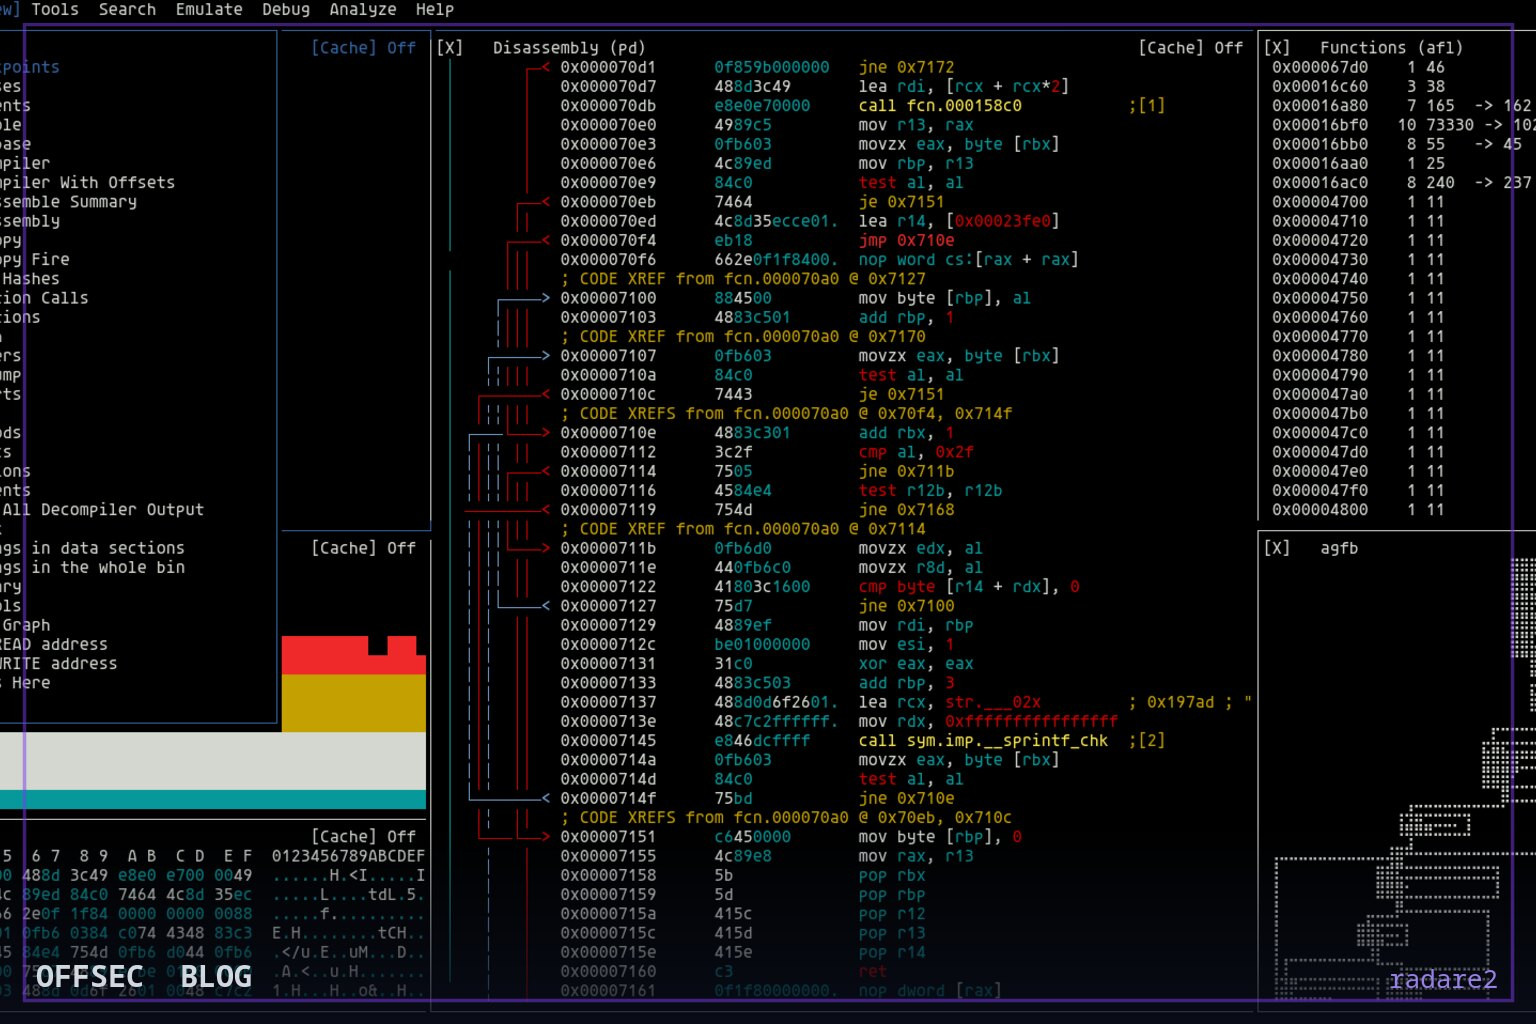The width and height of the screenshot is (1536, 1024).
Task: Click the yellow color block
Action: coord(353,704)
